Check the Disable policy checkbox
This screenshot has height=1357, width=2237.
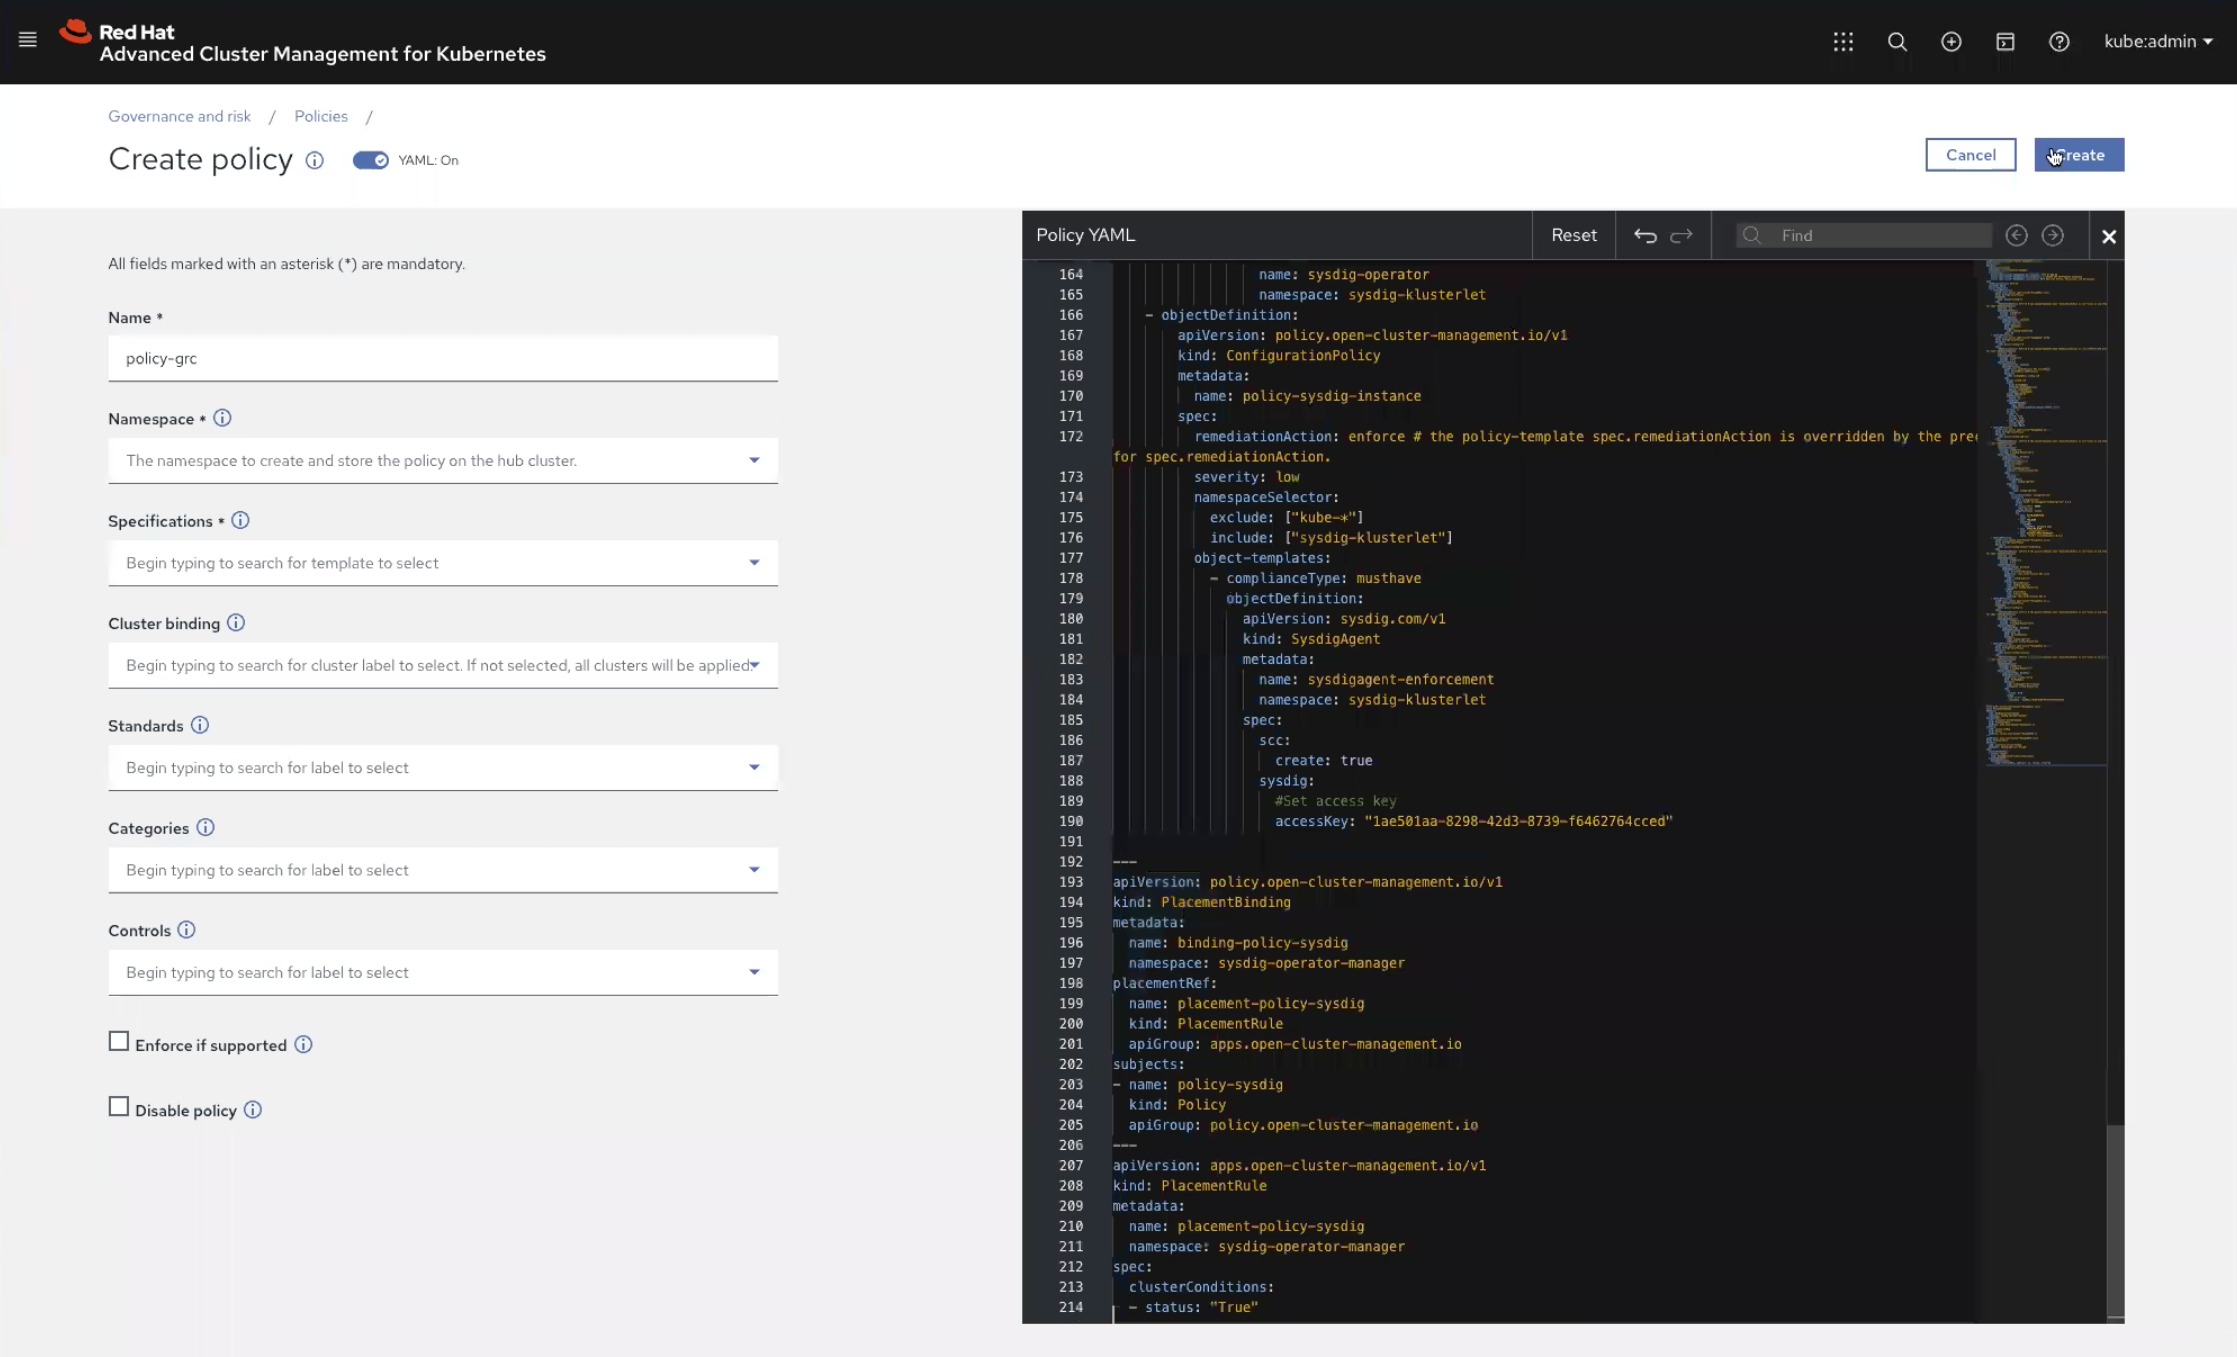pyautogui.click(x=119, y=1106)
